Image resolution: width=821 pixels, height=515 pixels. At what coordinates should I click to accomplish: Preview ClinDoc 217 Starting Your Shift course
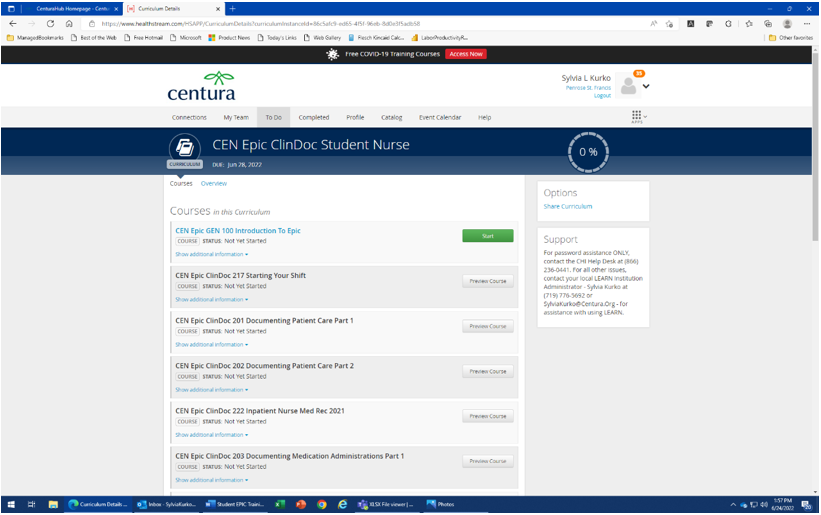pyautogui.click(x=487, y=281)
